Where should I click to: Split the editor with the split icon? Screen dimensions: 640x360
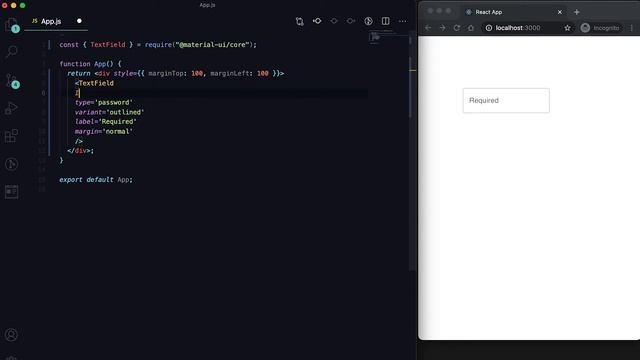(x=385, y=21)
